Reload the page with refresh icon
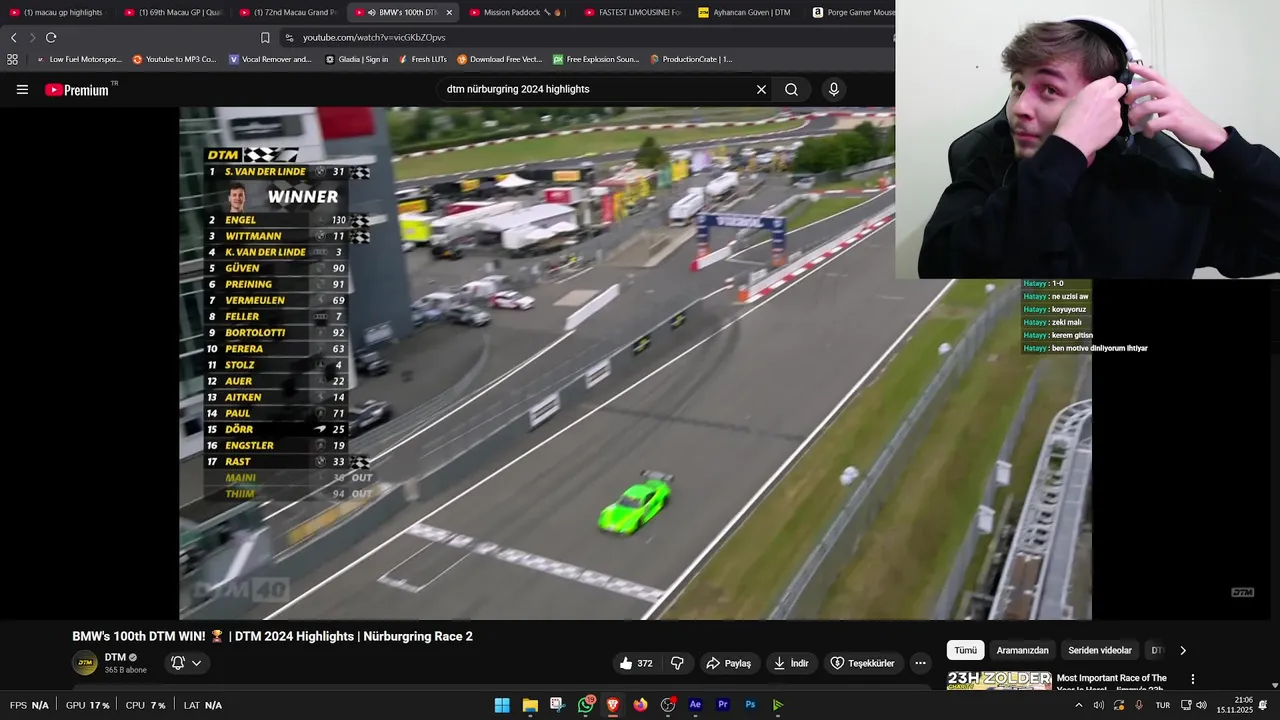Image resolution: width=1280 pixels, height=720 pixels. [51, 37]
